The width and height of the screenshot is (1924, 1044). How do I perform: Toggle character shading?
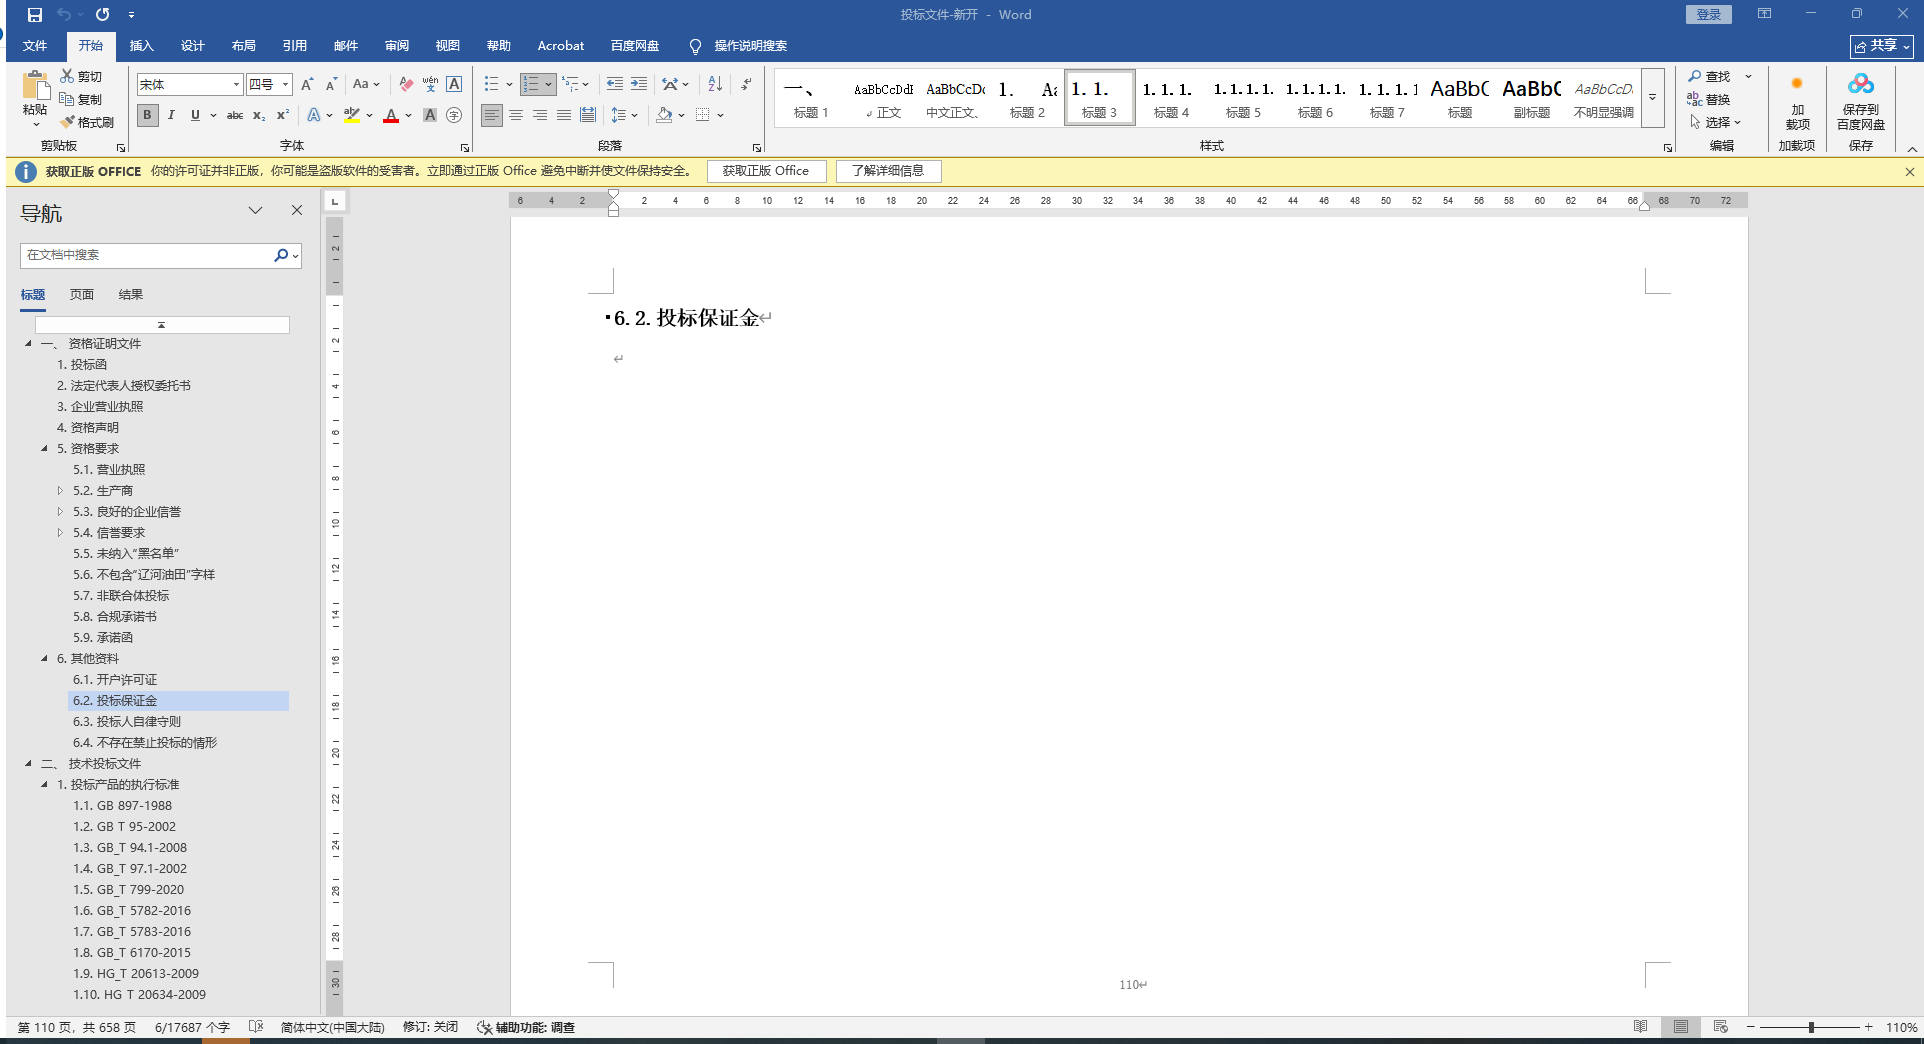[x=430, y=115]
